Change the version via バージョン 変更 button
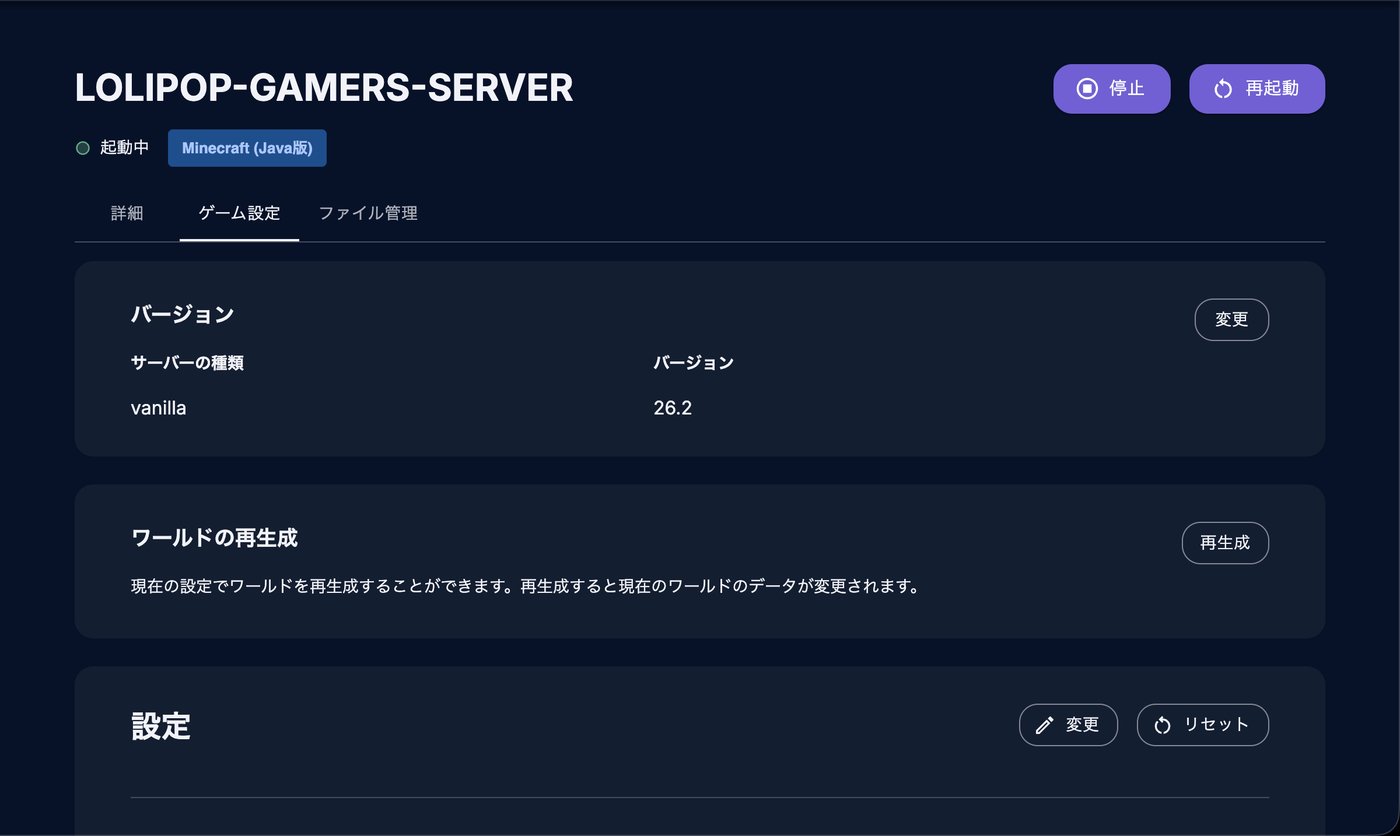This screenshot has height=836, width=1400. [x=1232, y=320]
